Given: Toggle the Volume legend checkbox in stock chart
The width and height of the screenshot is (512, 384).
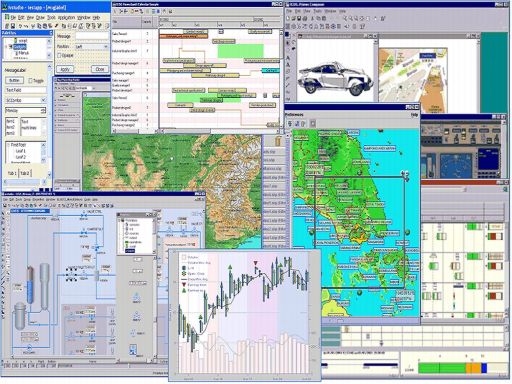Looking at the screenshot, I should 183,257.
